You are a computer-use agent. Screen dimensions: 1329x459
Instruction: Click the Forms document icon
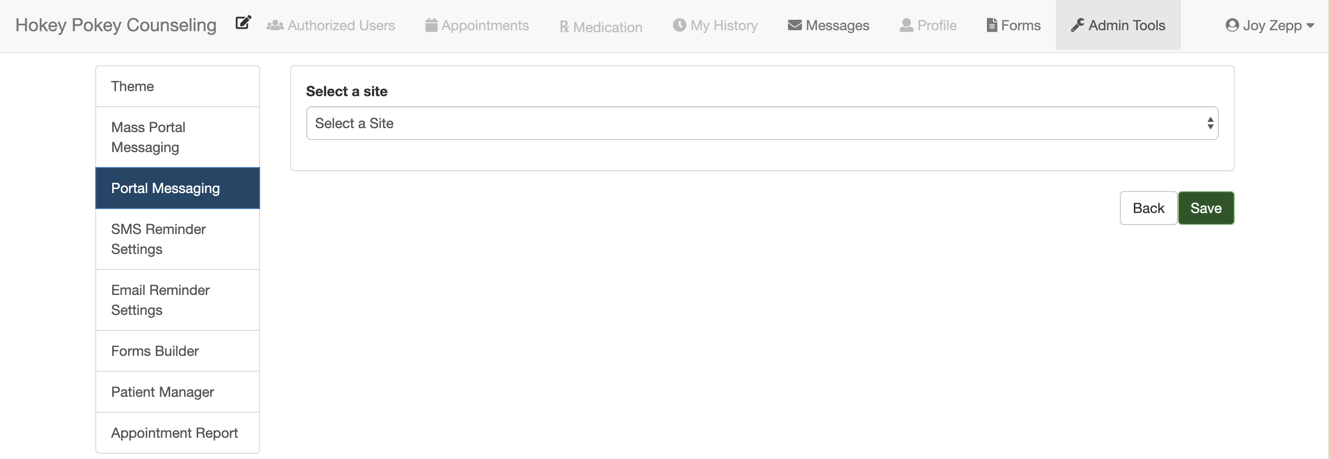(992, 25)
